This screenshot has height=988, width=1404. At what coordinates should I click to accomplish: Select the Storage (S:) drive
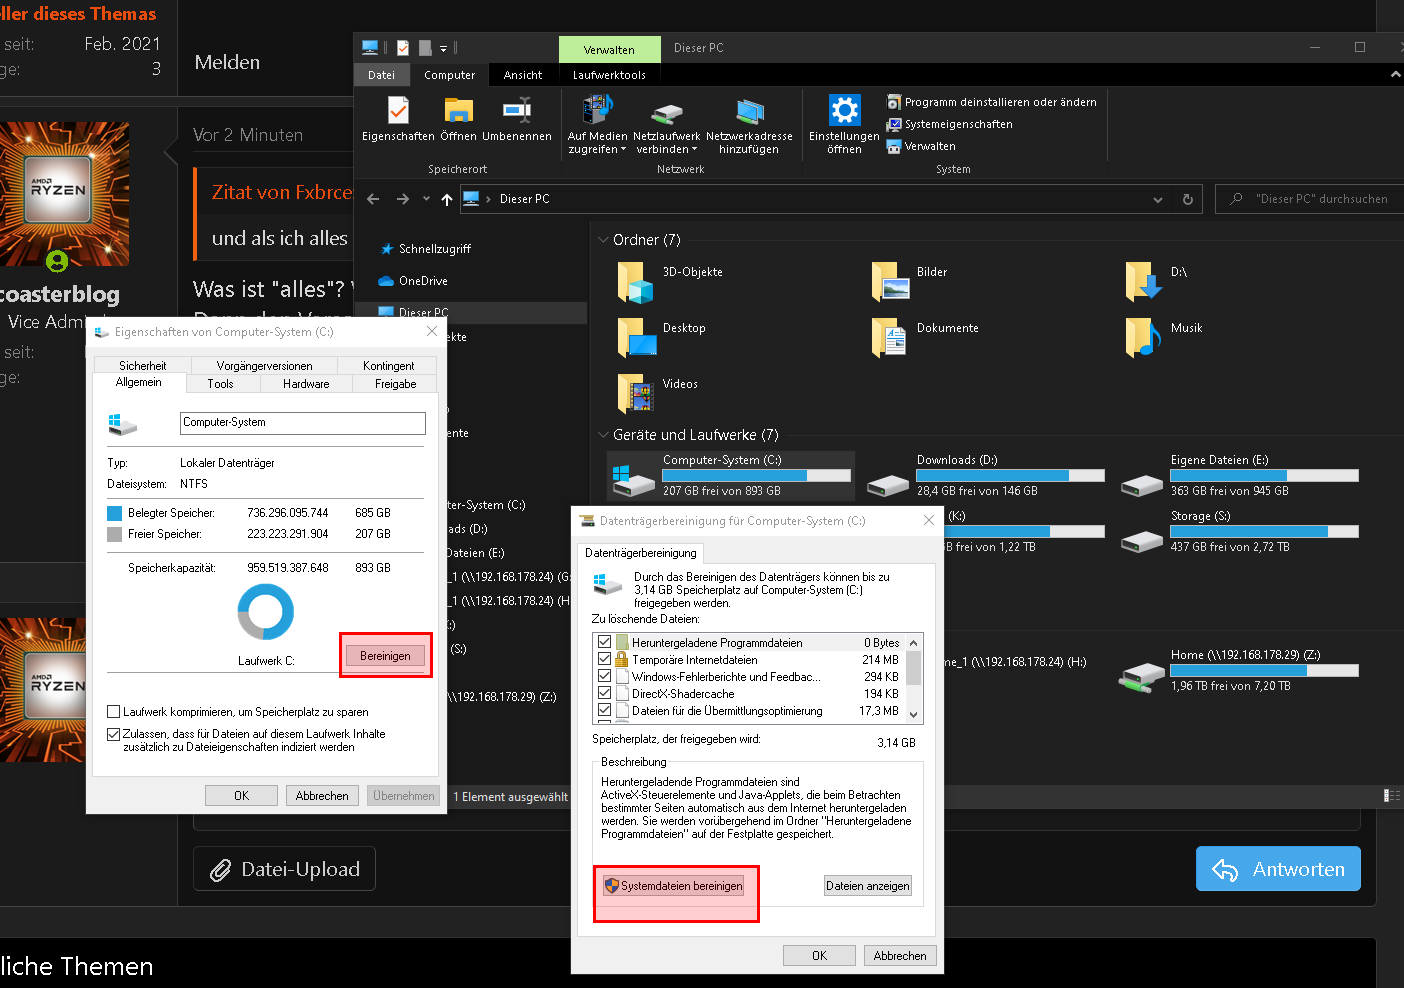click(1239, 531)
